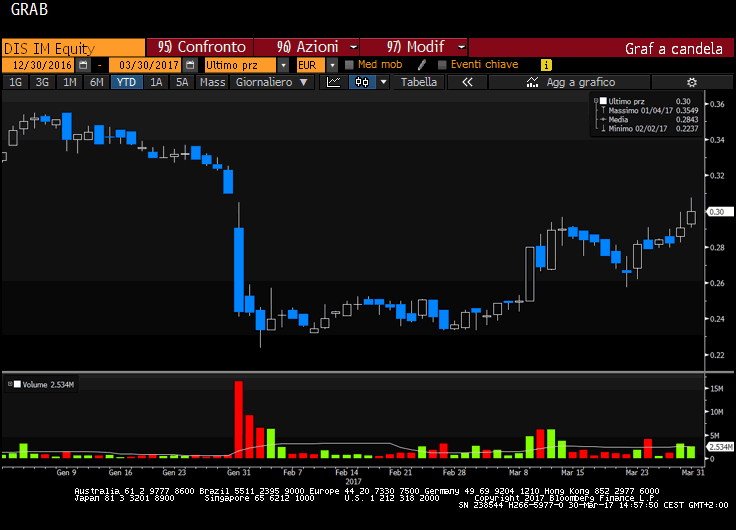Open the Tabella view button
This screenshot has height=530, width=736.
(419, 82)
